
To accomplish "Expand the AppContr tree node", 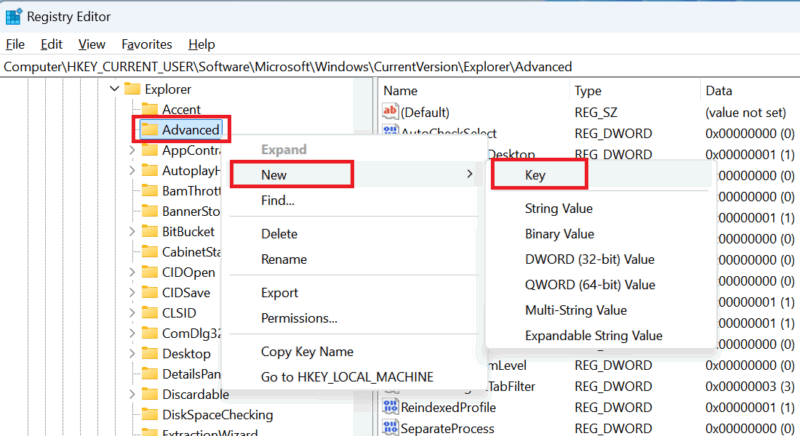I will (132, 150).
